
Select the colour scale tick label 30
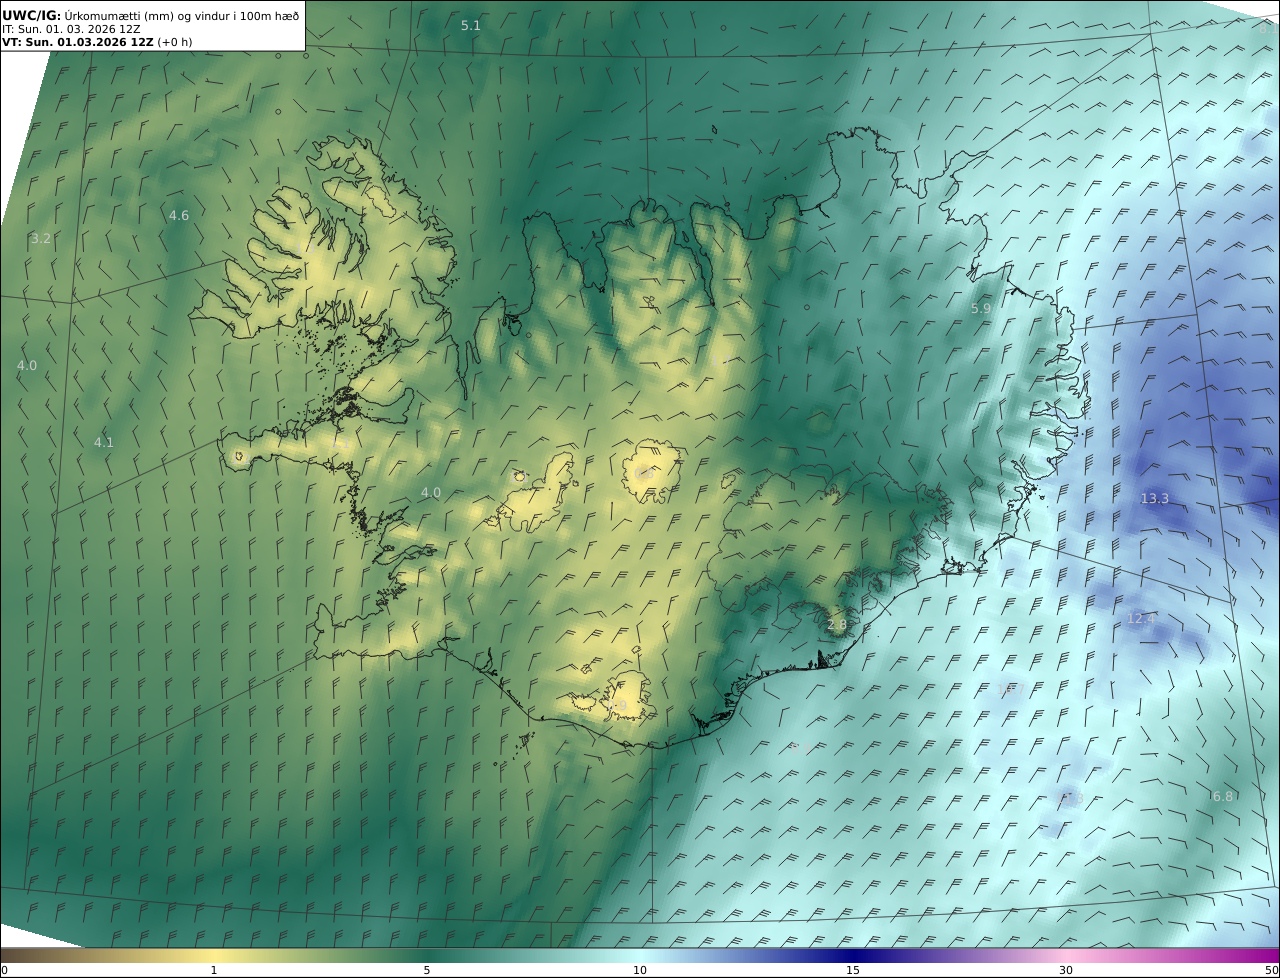(x=1066, y=970)
